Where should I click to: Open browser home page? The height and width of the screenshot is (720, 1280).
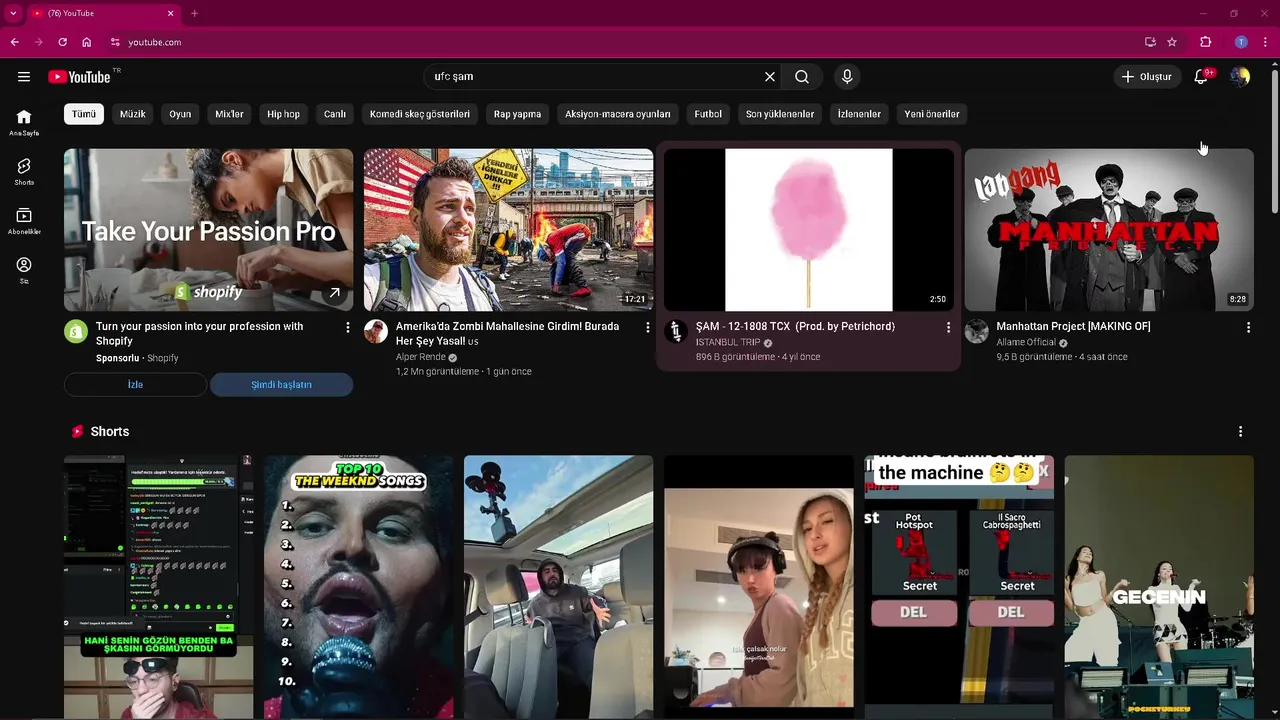pos(87,42)
